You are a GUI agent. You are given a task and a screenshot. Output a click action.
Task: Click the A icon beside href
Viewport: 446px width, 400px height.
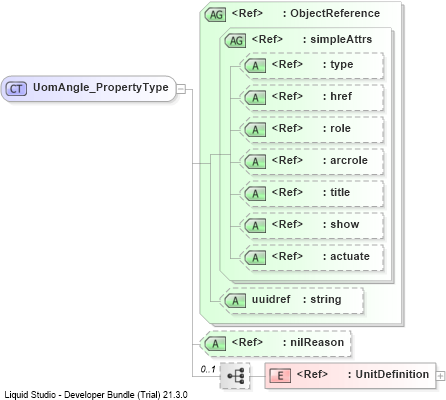click(x=255, y=98)
